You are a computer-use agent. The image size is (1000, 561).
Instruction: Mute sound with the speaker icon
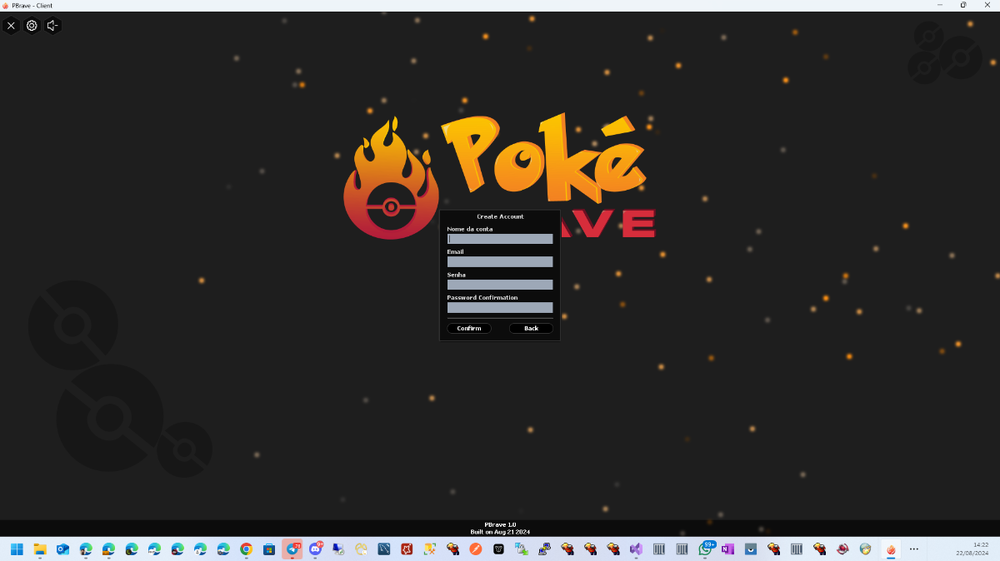53,26
